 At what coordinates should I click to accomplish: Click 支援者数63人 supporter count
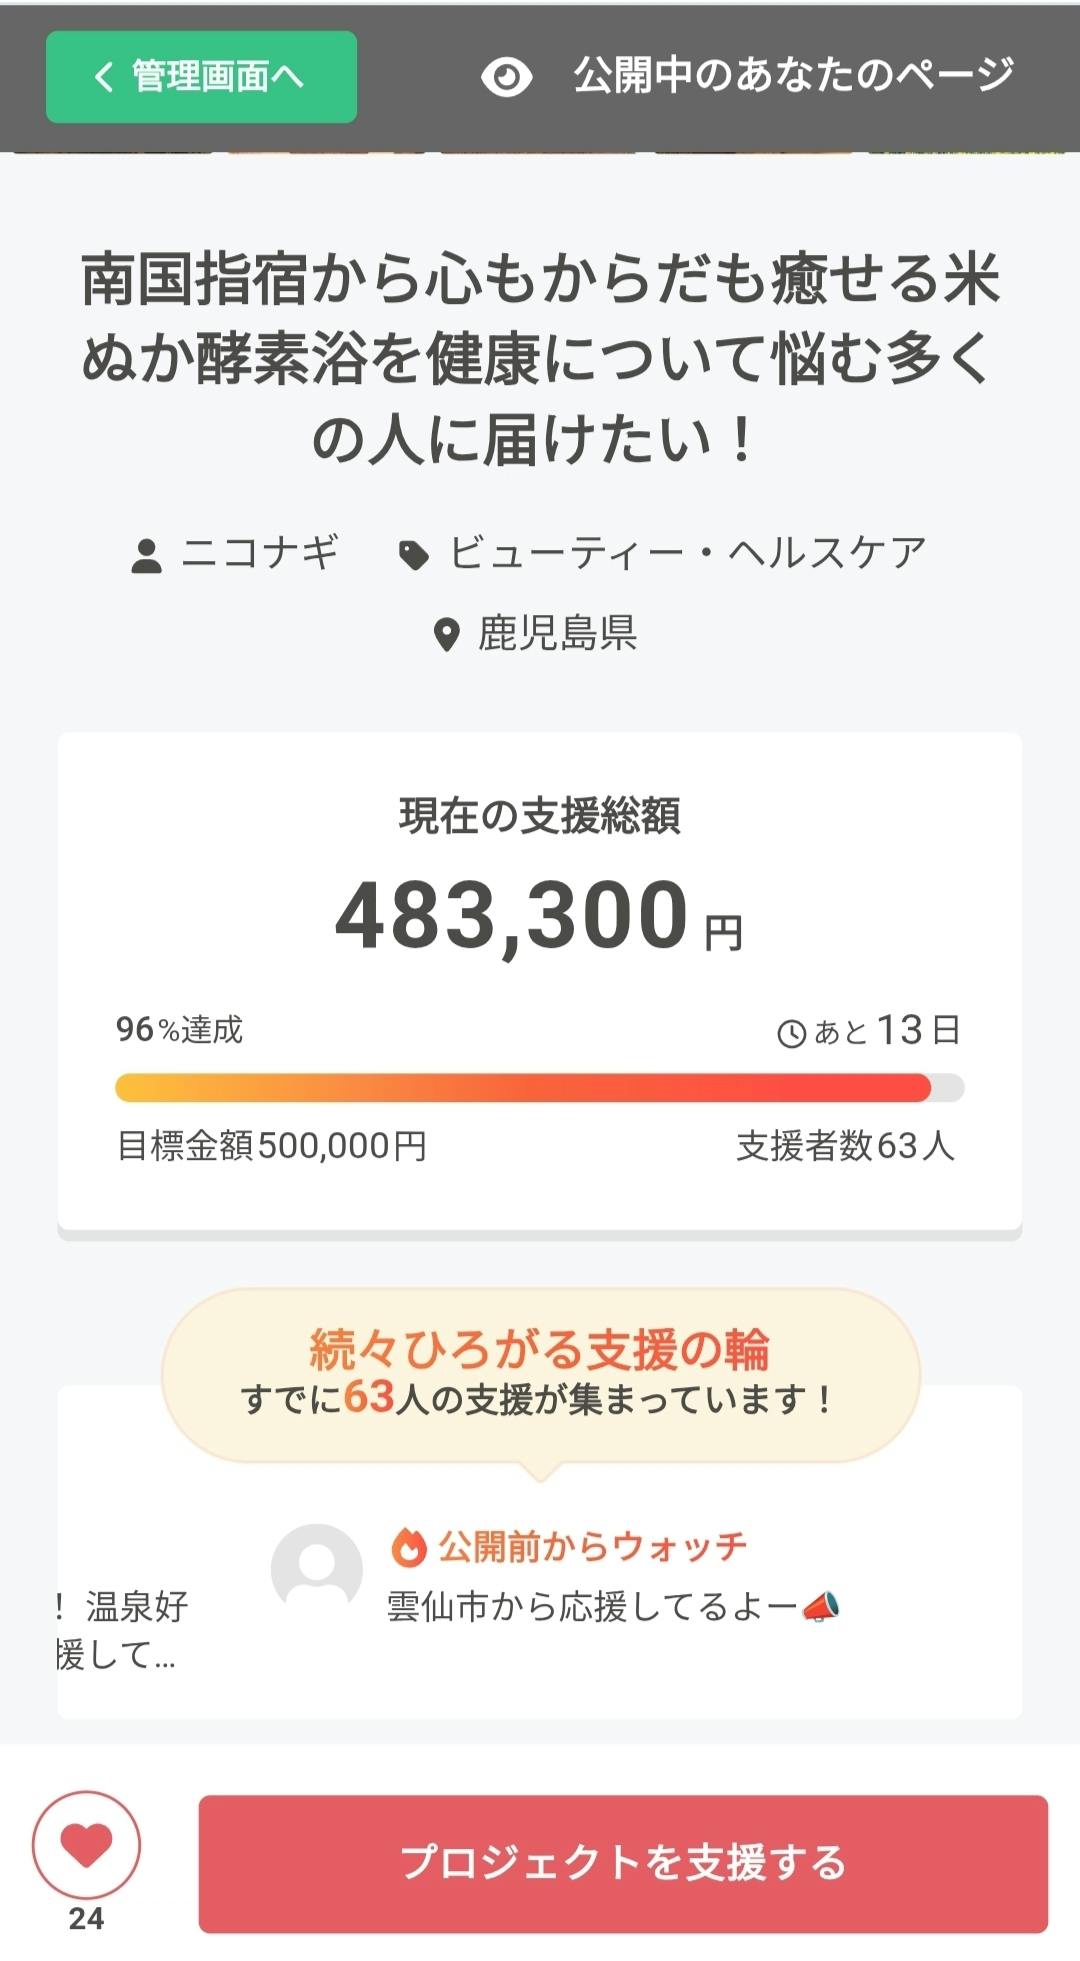tap(845, 1146)
